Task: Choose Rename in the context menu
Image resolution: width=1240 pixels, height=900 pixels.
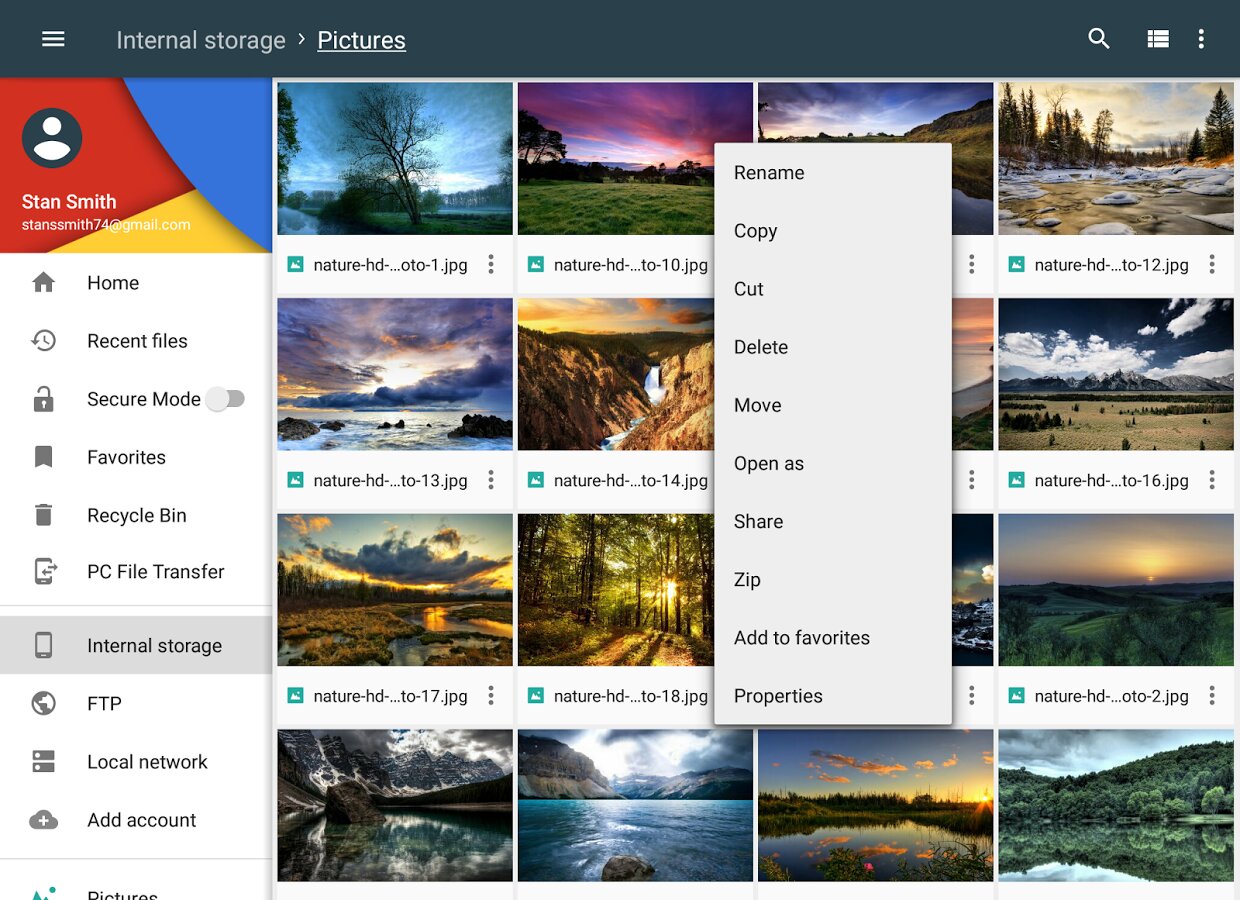Action: pyautogui.click(x=769, y=173)
